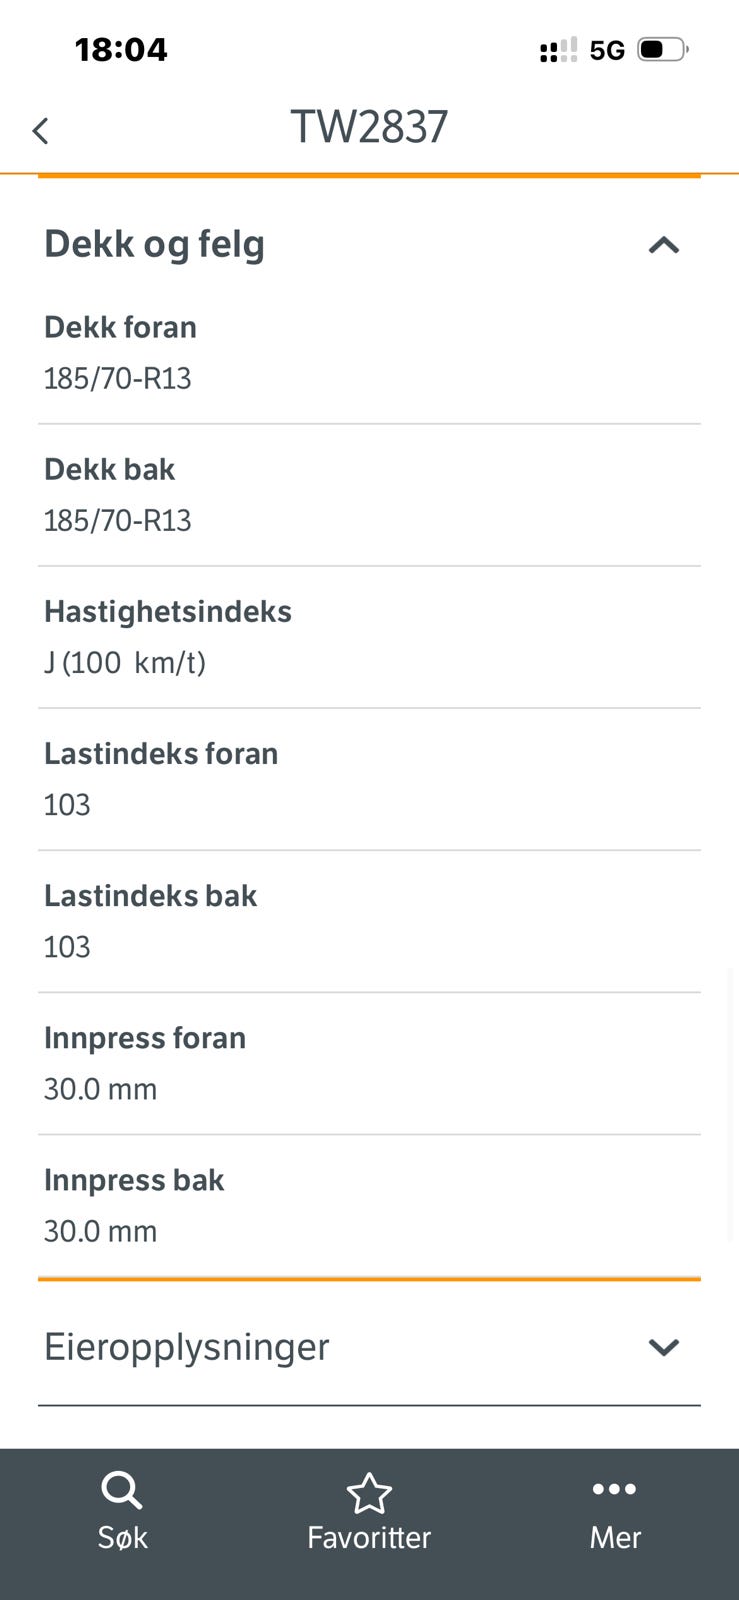This screenshot has height=1600, width=739.
Task: Switch to the Favoritter tab label
Action: [x=369, y=1537]
